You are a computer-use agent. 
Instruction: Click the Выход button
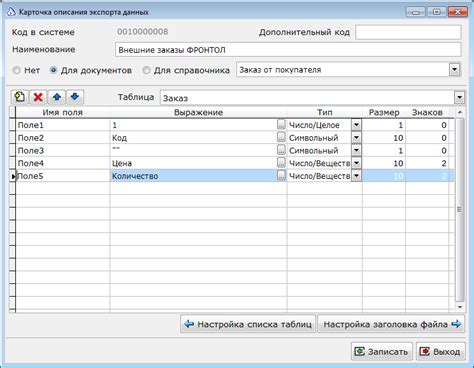[441, 351]
